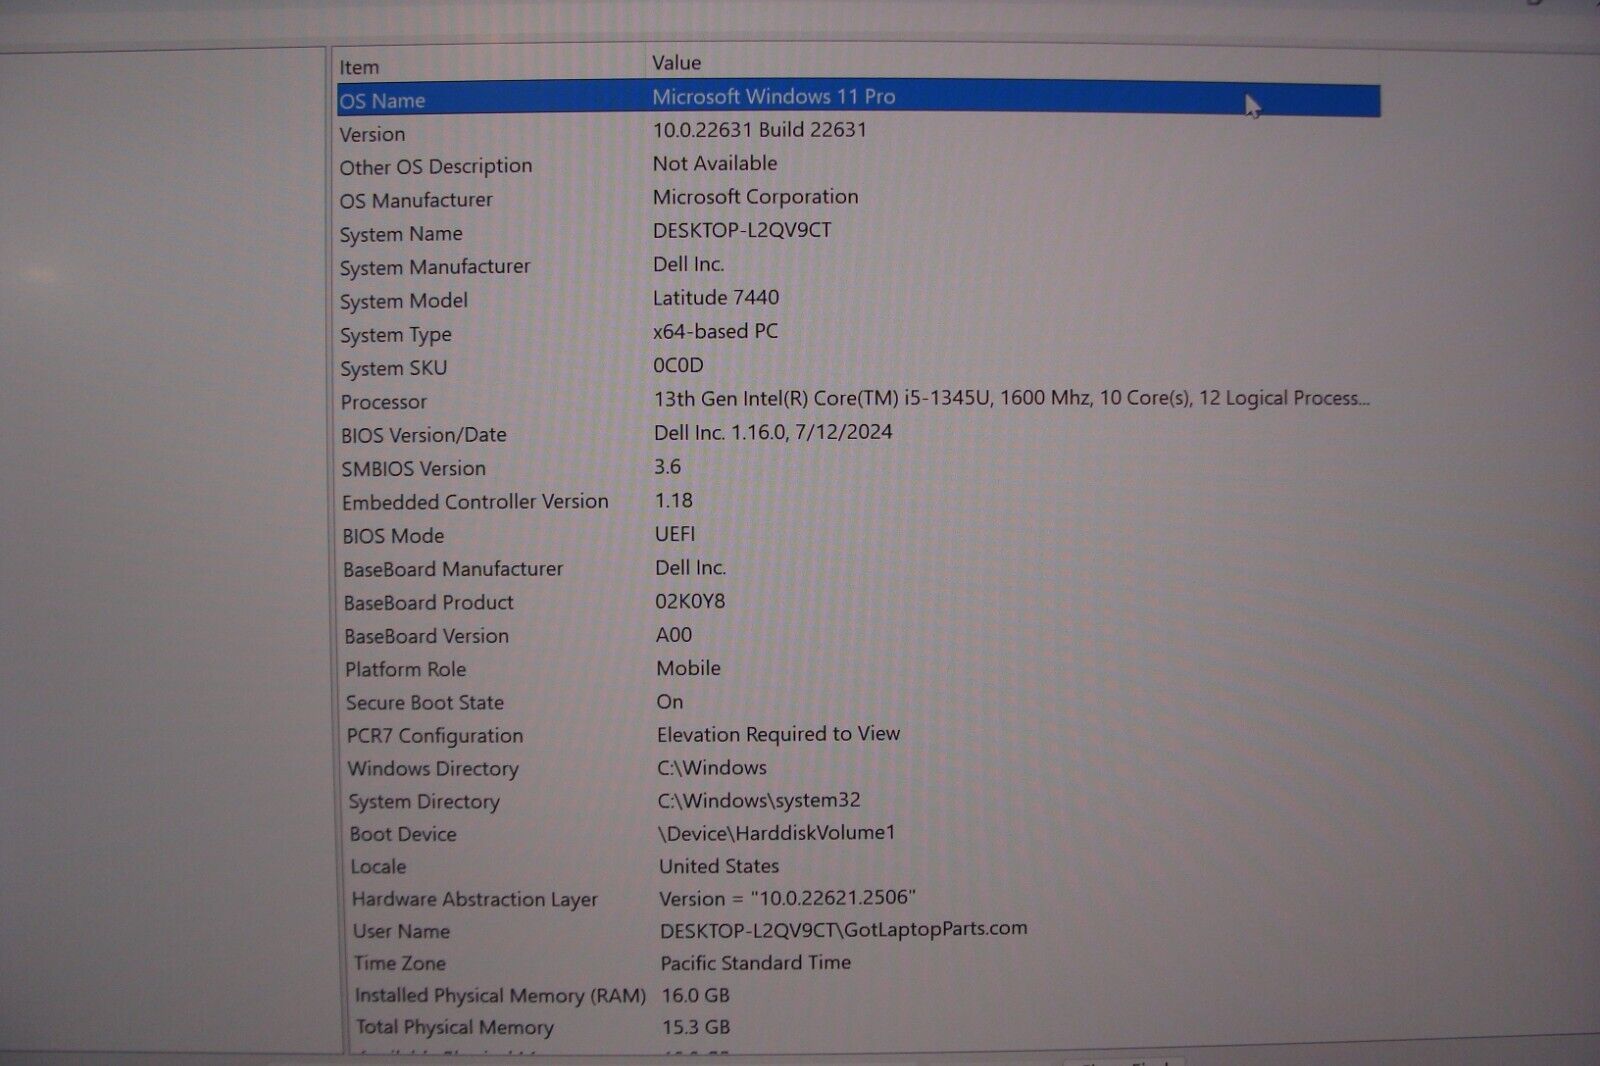Click the GotLaptopParts.com user name value
This screenshot has width=1600, height=1066.
844,930
